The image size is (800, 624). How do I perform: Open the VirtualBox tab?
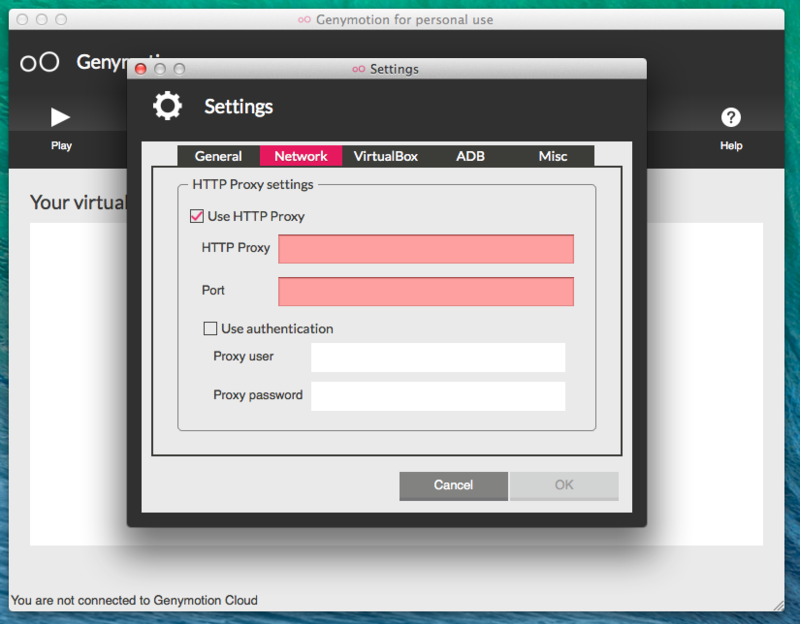point(386,156)
